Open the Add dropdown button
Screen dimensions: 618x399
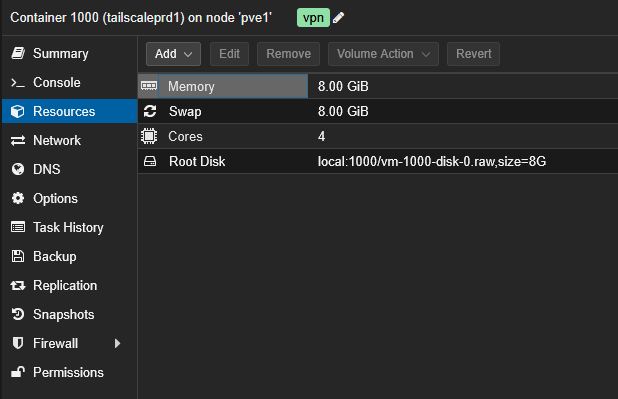pos(173,54)
